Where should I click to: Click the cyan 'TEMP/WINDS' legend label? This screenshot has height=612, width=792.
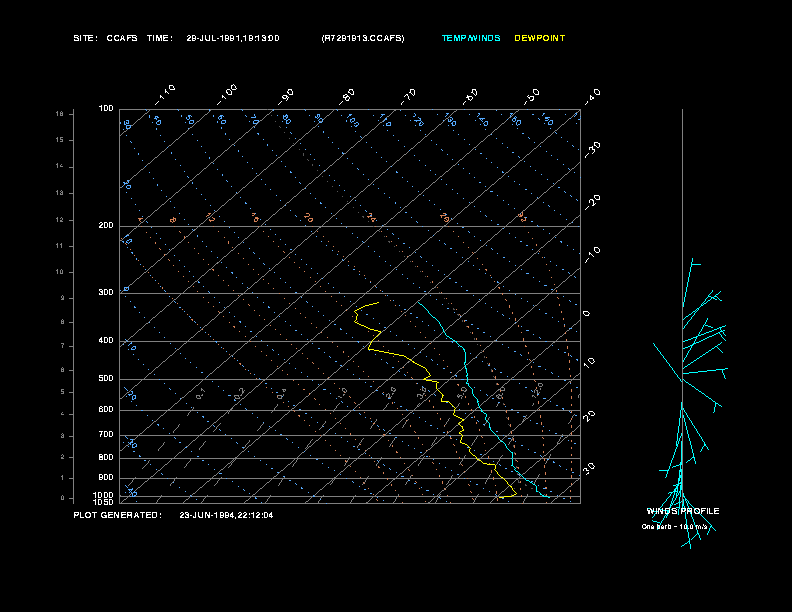click(x=471, y=38)
